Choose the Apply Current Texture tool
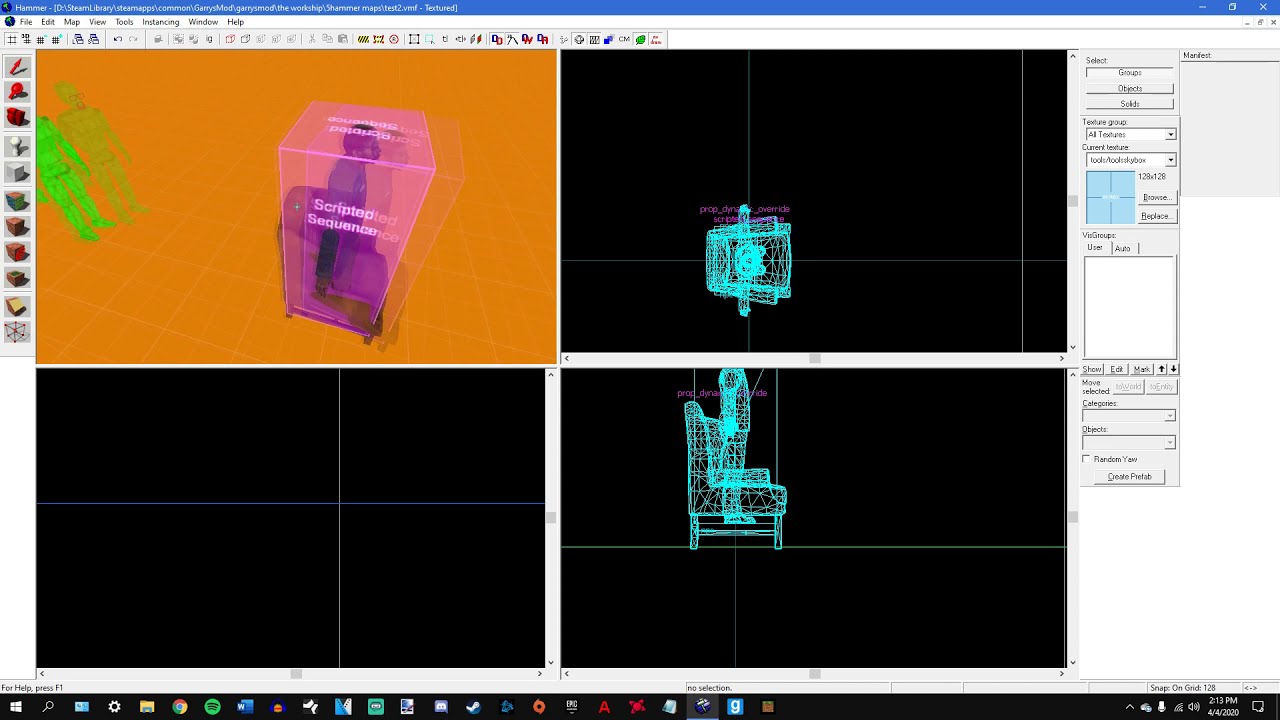Viewport: 1280px width, 720px height. (17, 227)
